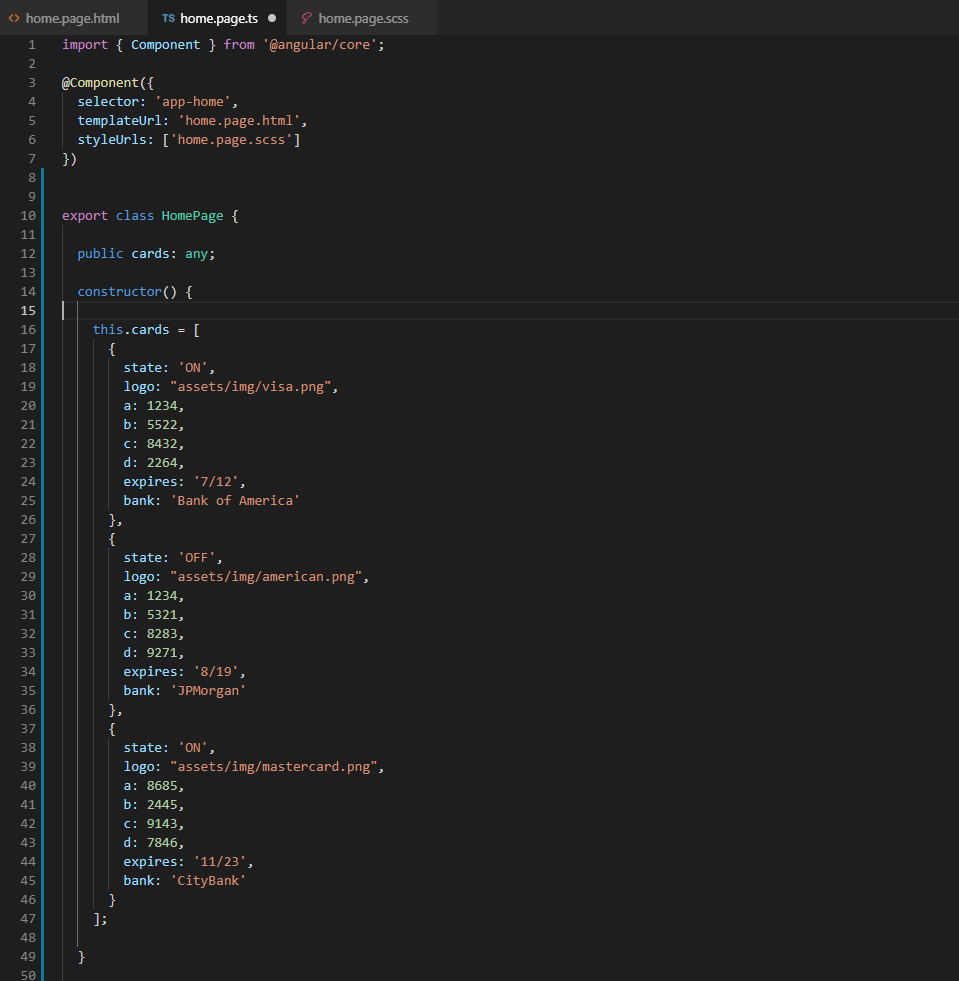Image resolution: width=959 pixels, height=981 pixels.
Task: Click line number 47 in the gutter
Action: (x=28, y=918)
